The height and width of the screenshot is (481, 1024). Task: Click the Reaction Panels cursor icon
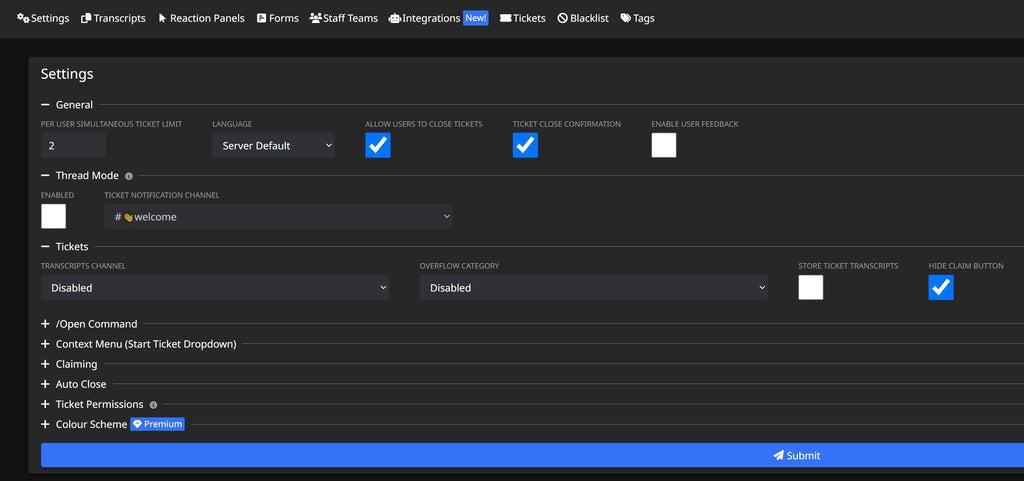[x=162, y=18]
